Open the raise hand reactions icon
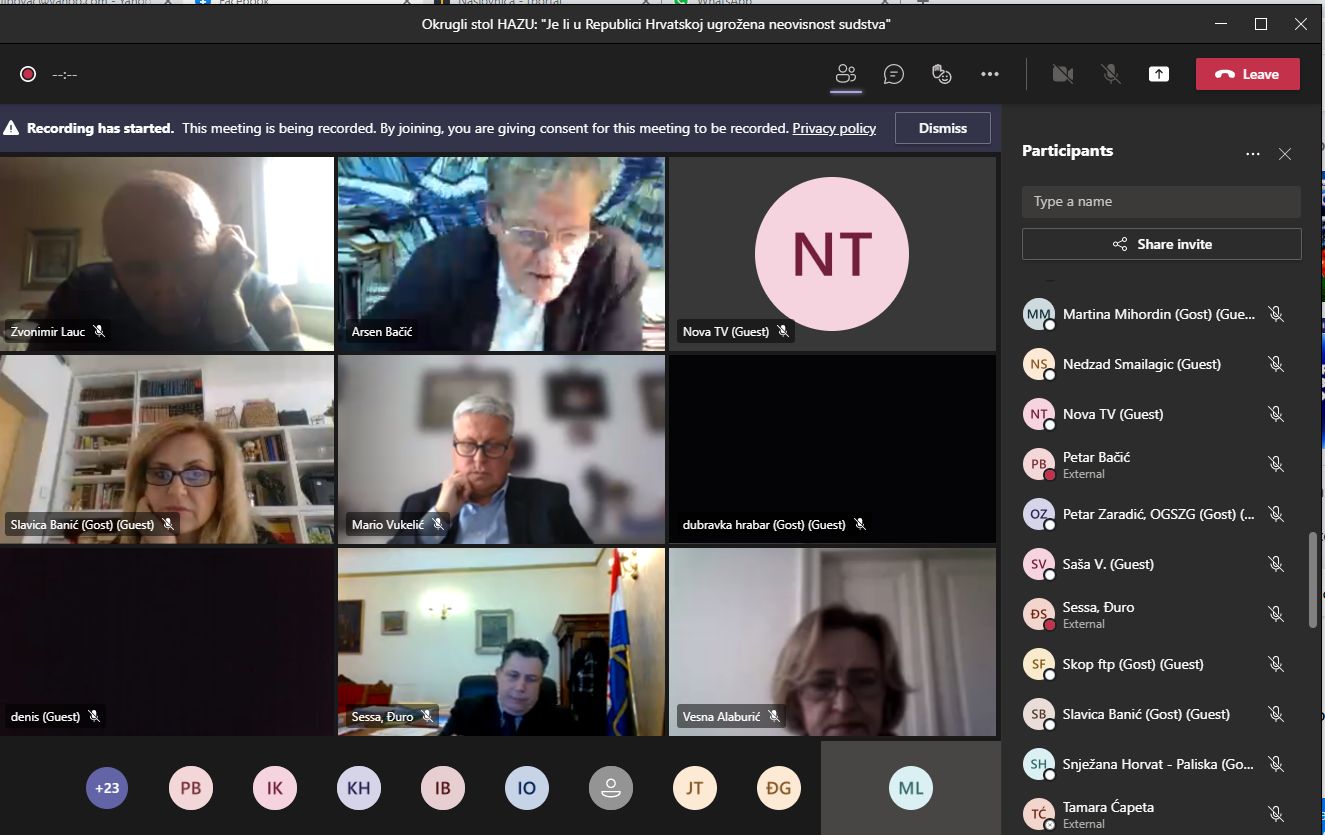This screenshot has height=835, width=1325. coord(941,74)
